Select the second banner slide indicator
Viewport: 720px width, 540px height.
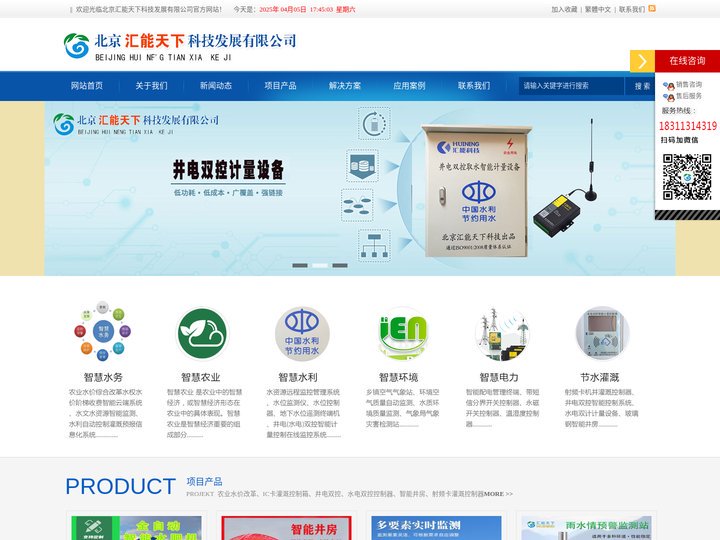tap(320, 265)
